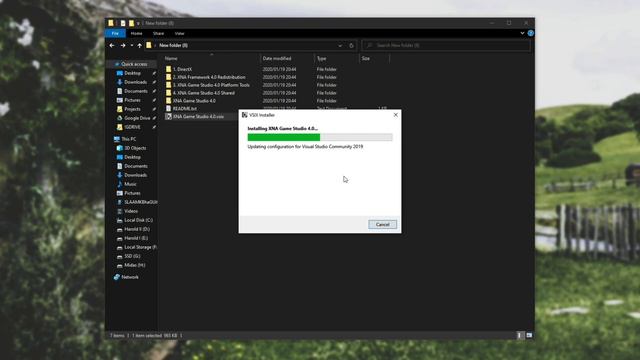Open the Midas (H:) drive
The image size is (640, 360).
pos(134,265)
